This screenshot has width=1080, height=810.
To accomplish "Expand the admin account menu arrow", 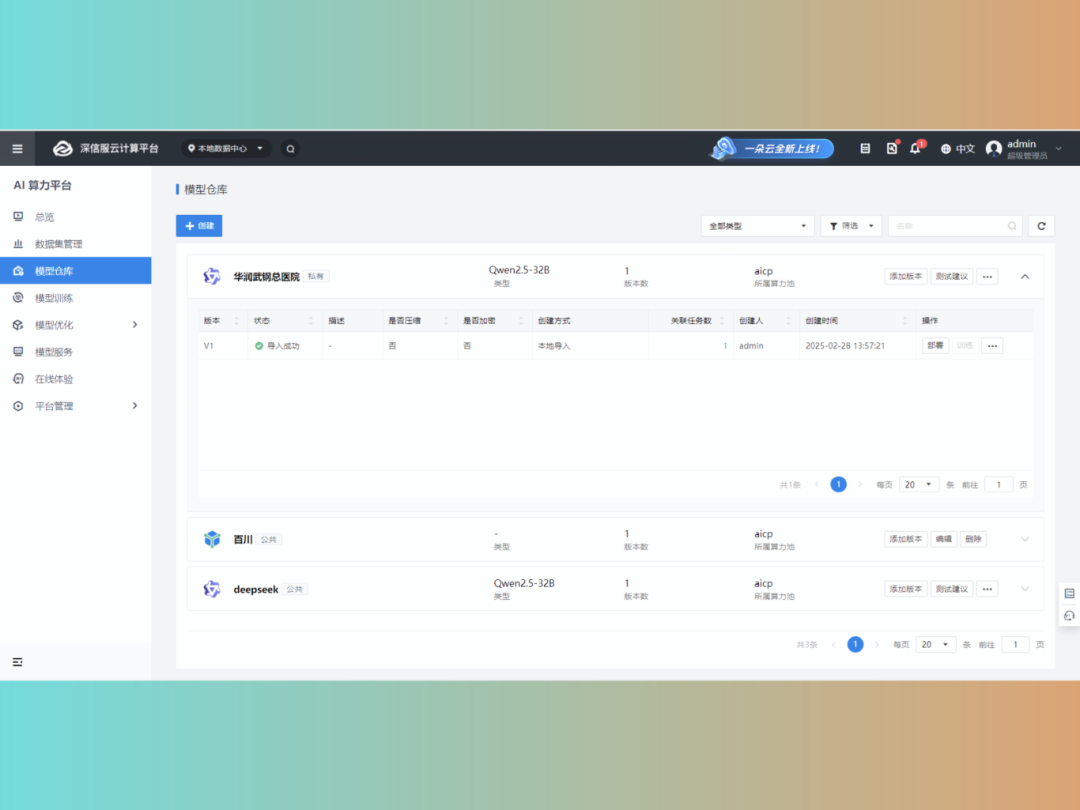I will [1059, 149].
